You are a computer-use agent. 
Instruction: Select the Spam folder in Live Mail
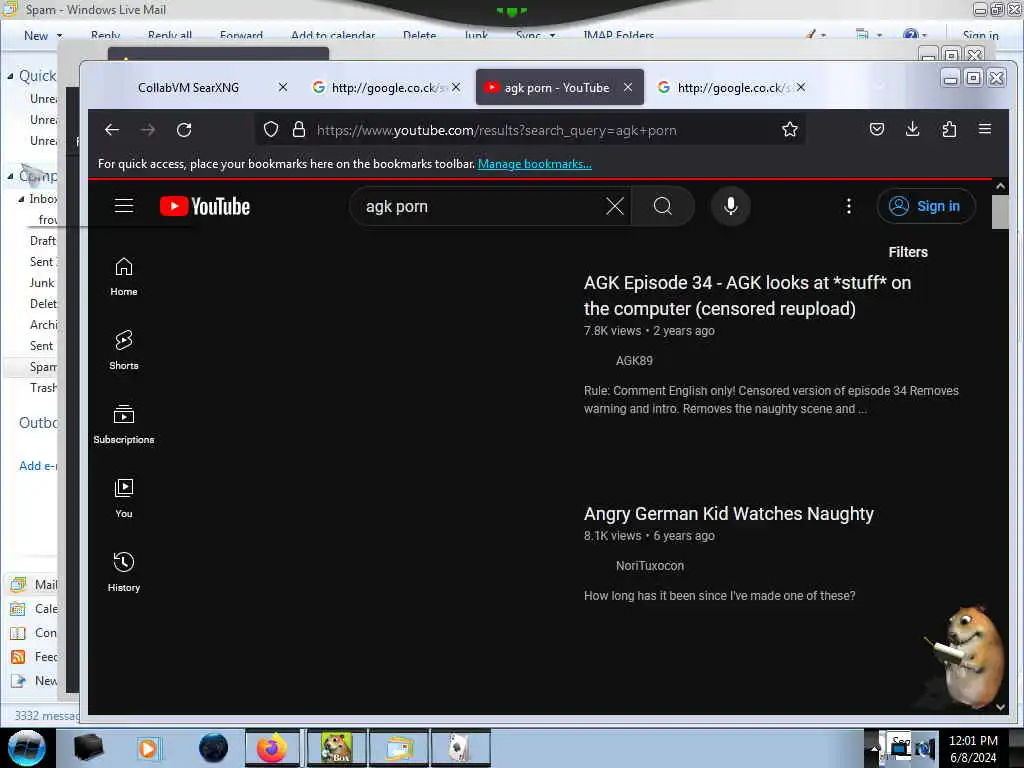pos(42,367)
